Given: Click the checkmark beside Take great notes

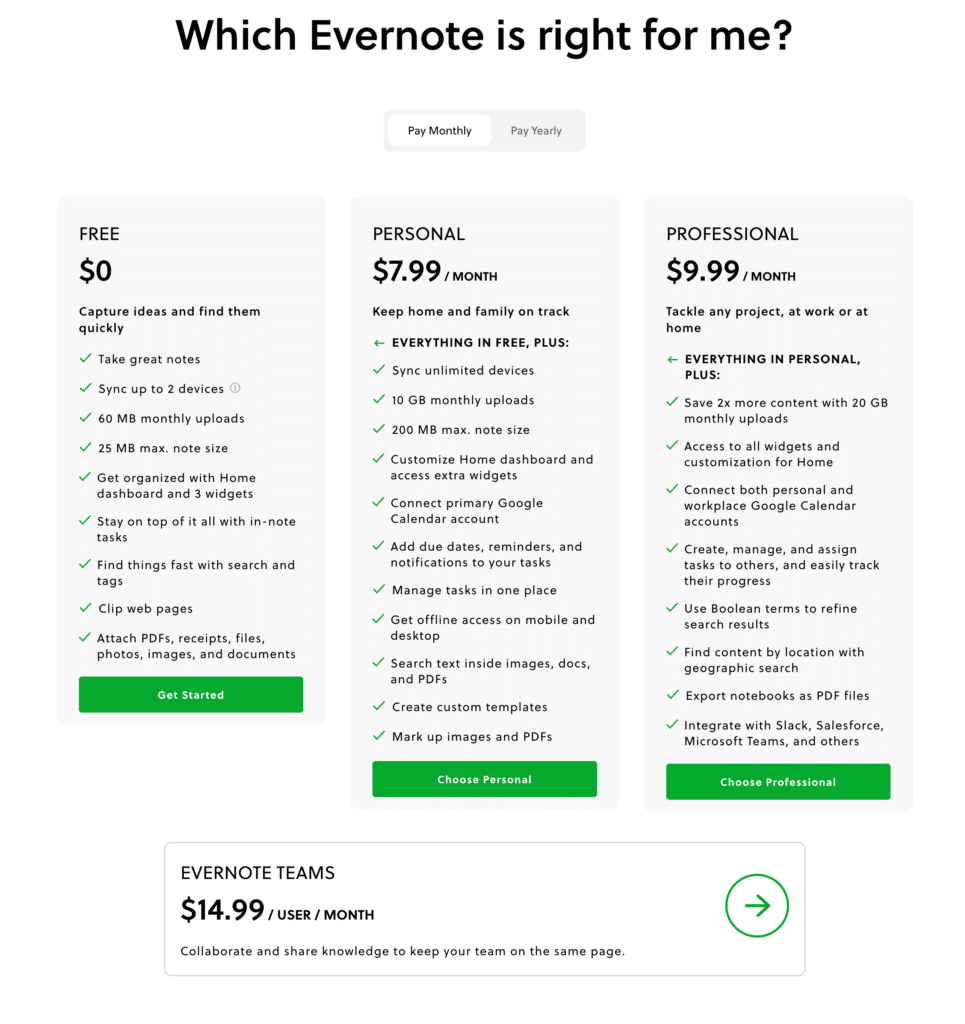Looking at the screenshot, I should pos(85,359).
